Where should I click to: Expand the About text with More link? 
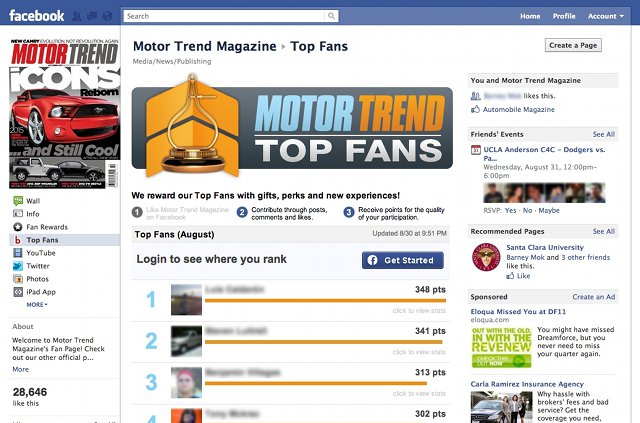(x=20, y=369)
